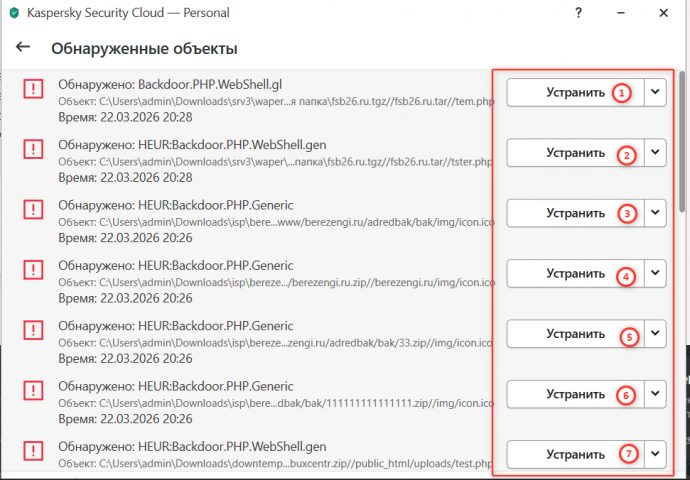This screenshot has height=480, width=690.
Task: Click Устранить for 11111111111111.zip object
Action: (x=575, y=394)
